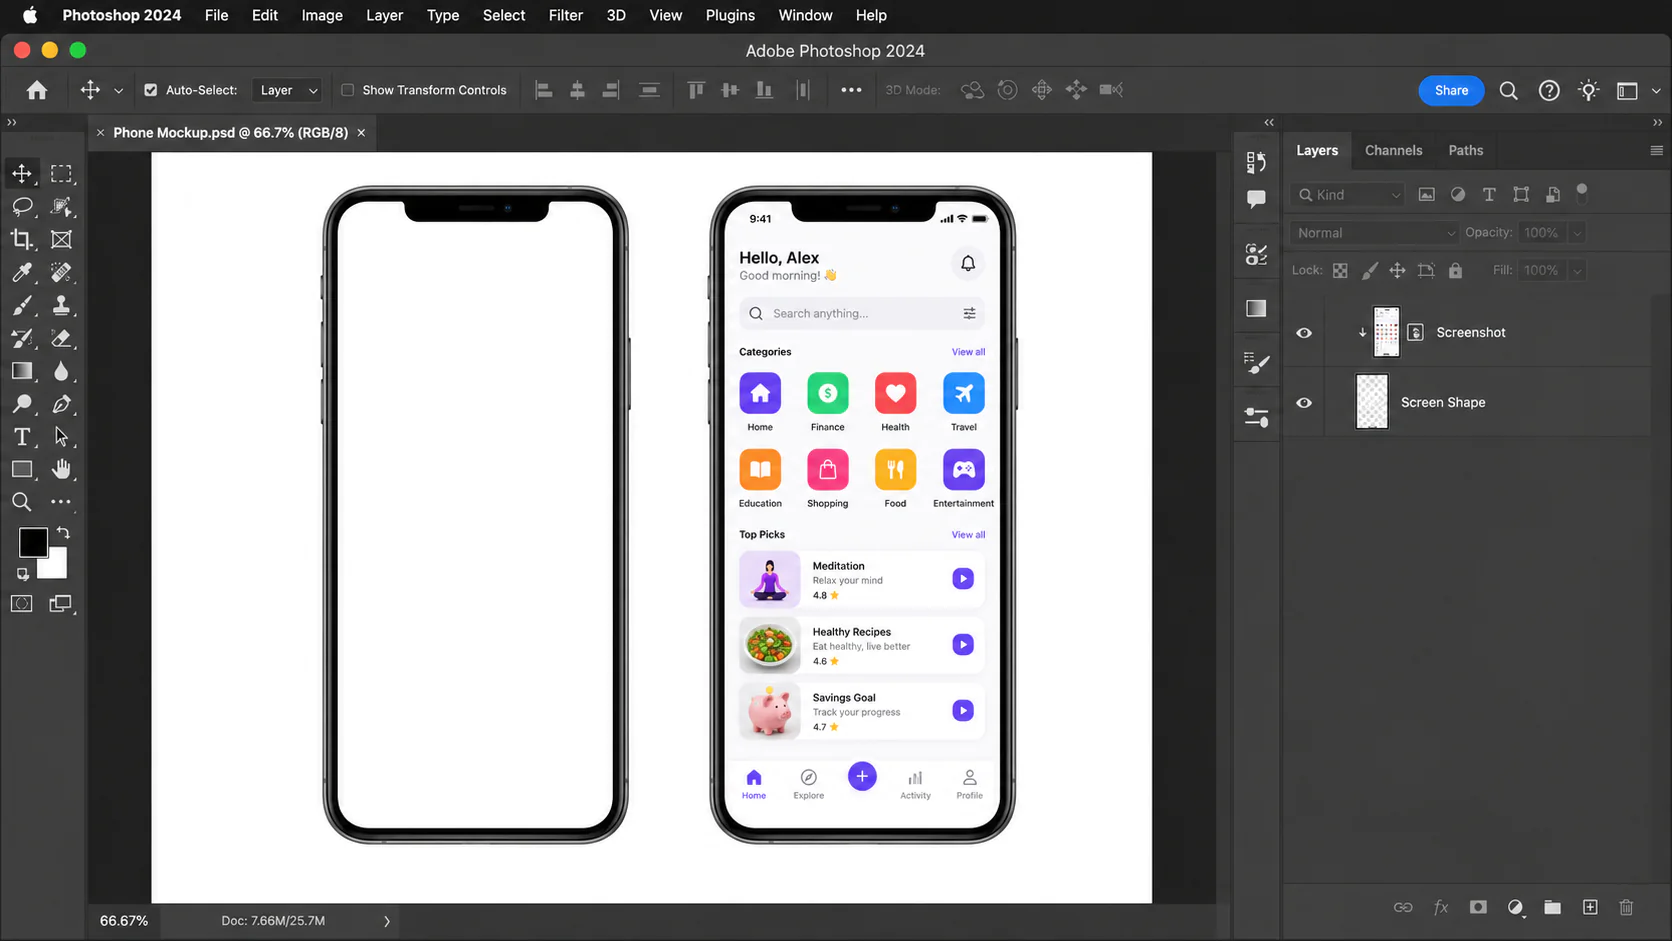Hide the Screenshot layer
Viewport: 1672px width, 941px height.
pyautogui.click(x=1304, y=333)
